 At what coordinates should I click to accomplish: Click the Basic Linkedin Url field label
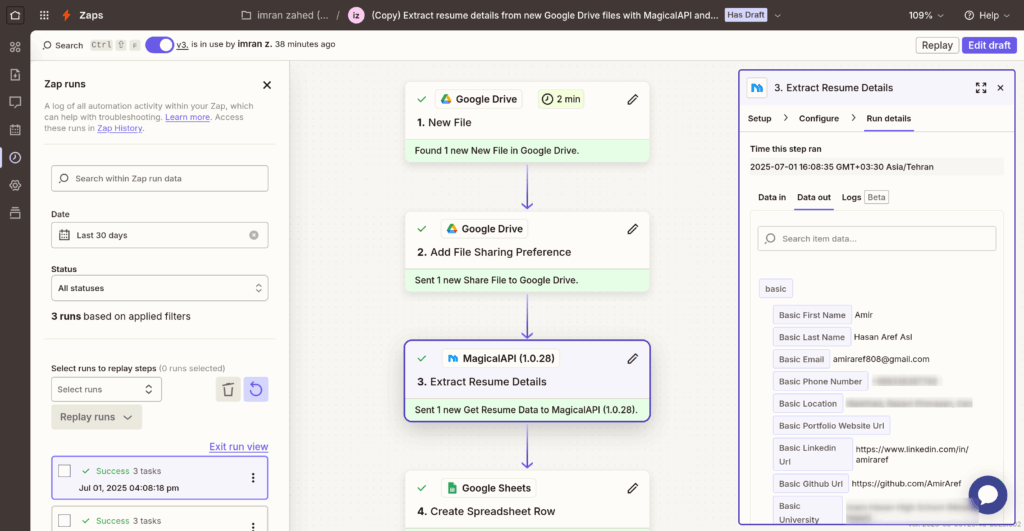coord(812,455)
